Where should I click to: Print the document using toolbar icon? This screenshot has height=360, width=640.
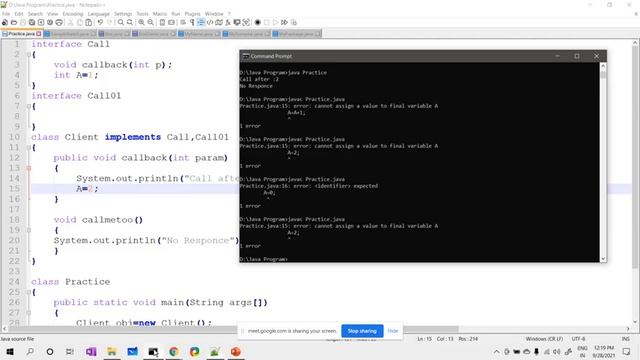pos(59,22)
